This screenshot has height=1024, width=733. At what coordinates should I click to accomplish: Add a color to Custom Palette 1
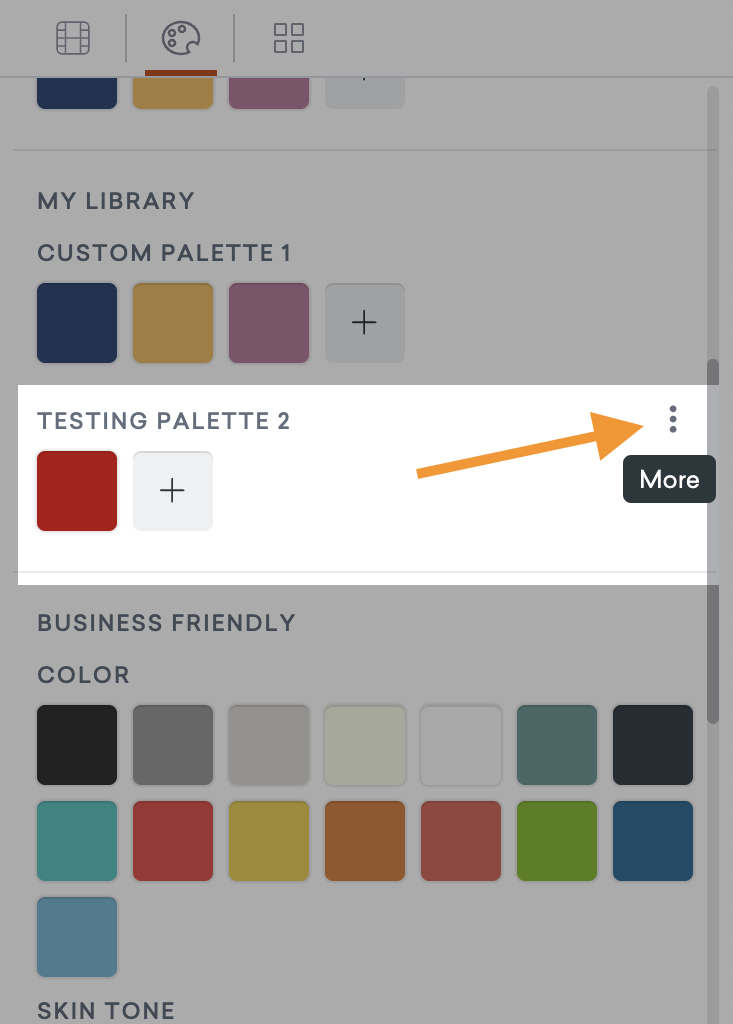tap(365, 323)
